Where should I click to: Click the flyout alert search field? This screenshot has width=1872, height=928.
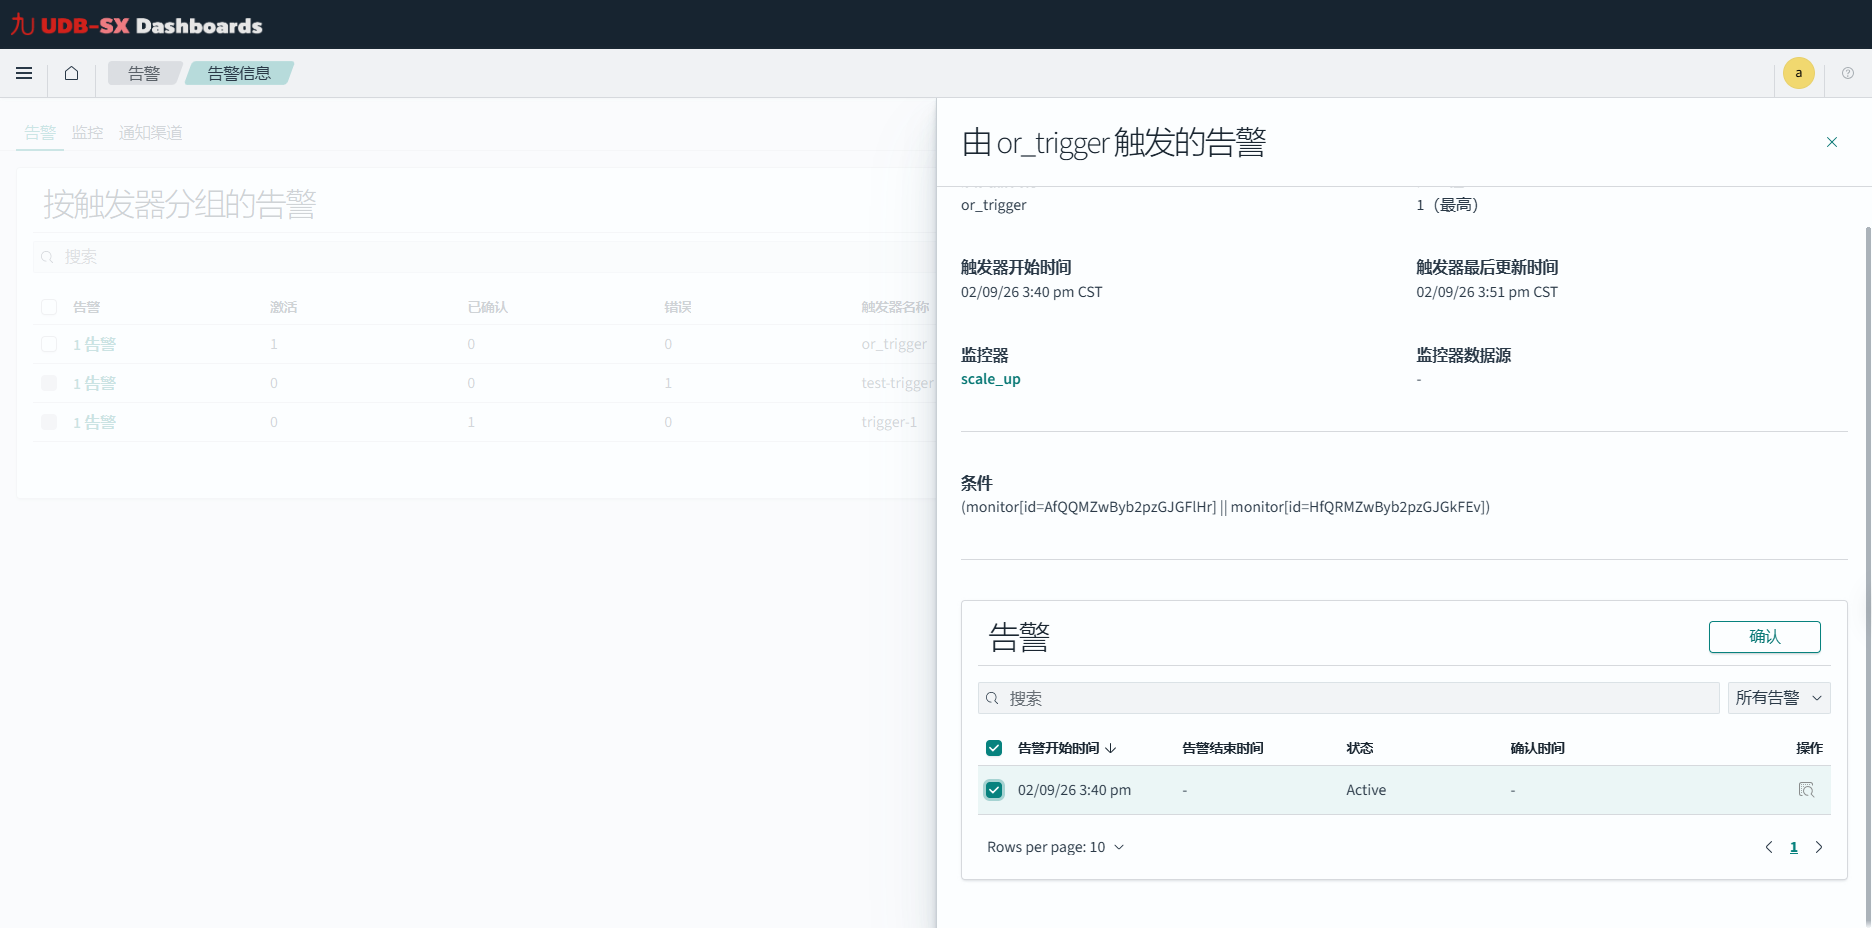(1348, 698)
